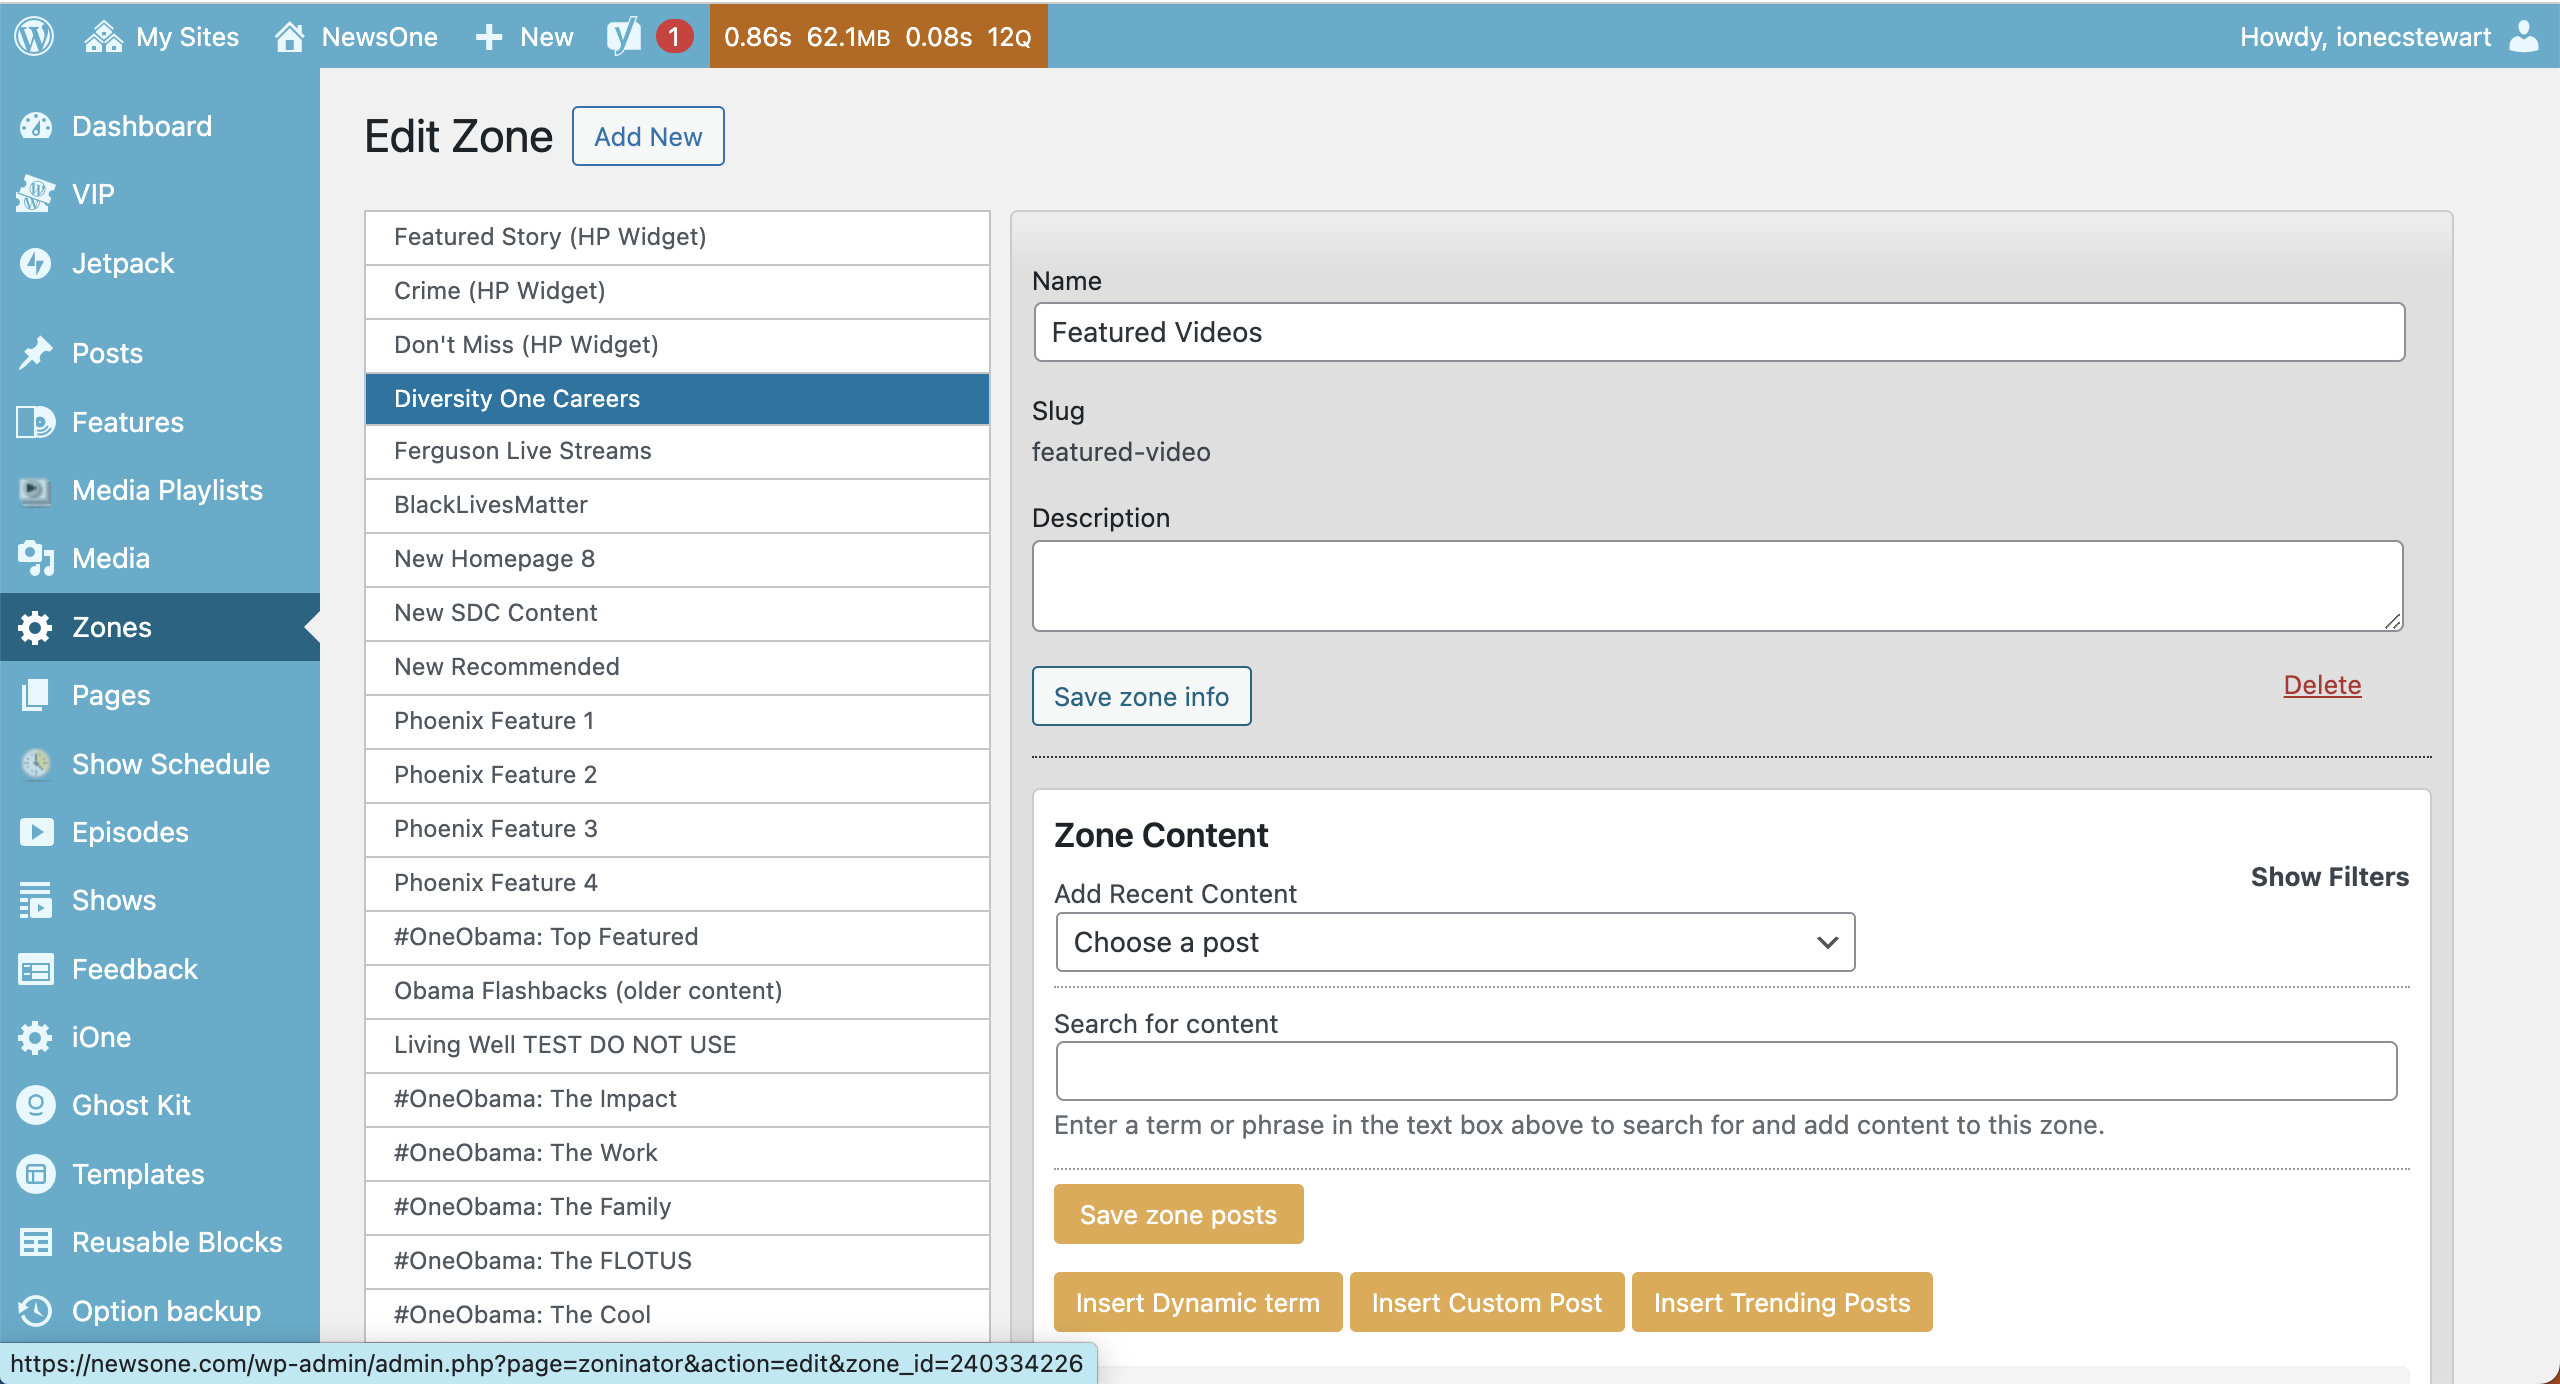
Task: Open the My Sites admin menu
Action: 163,37
